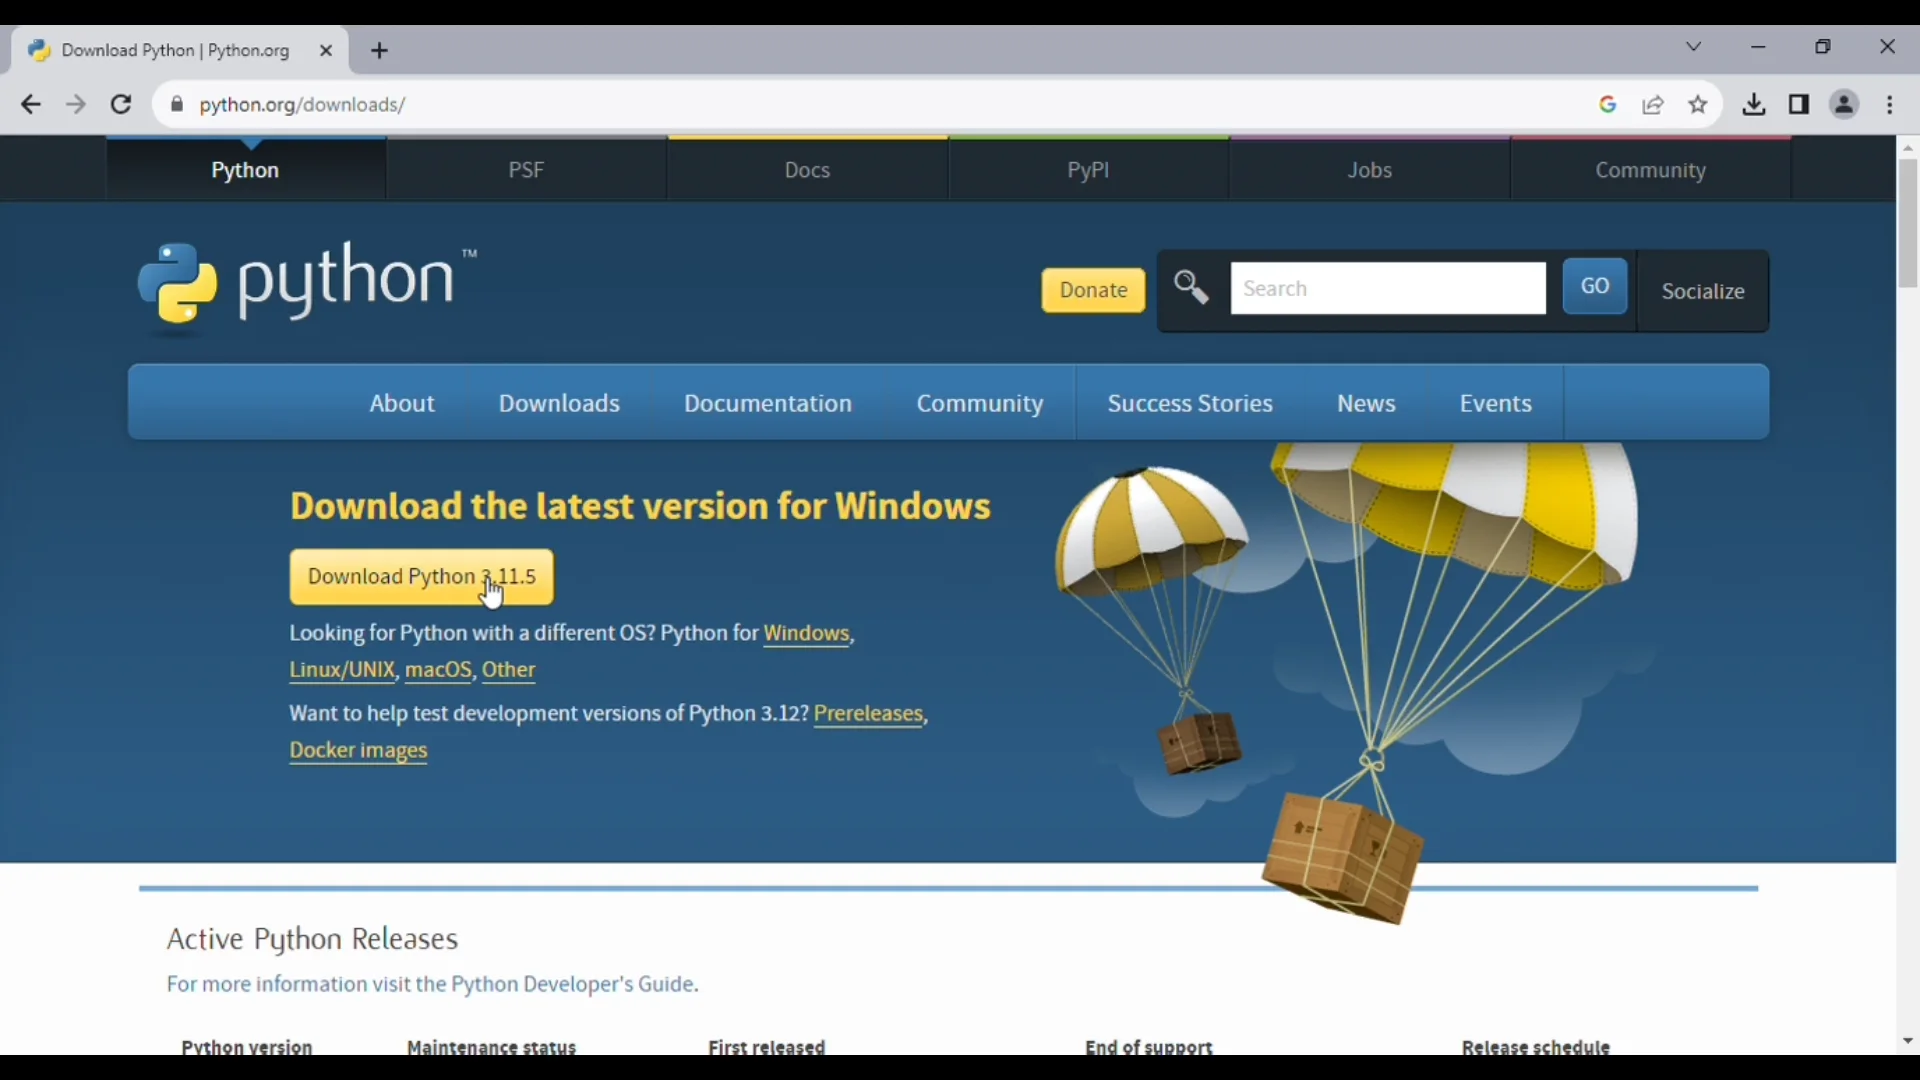Screen dimensions: 1920x1080
Task: Click the reading list sidebar icon
Action: tap(1799, 104)
